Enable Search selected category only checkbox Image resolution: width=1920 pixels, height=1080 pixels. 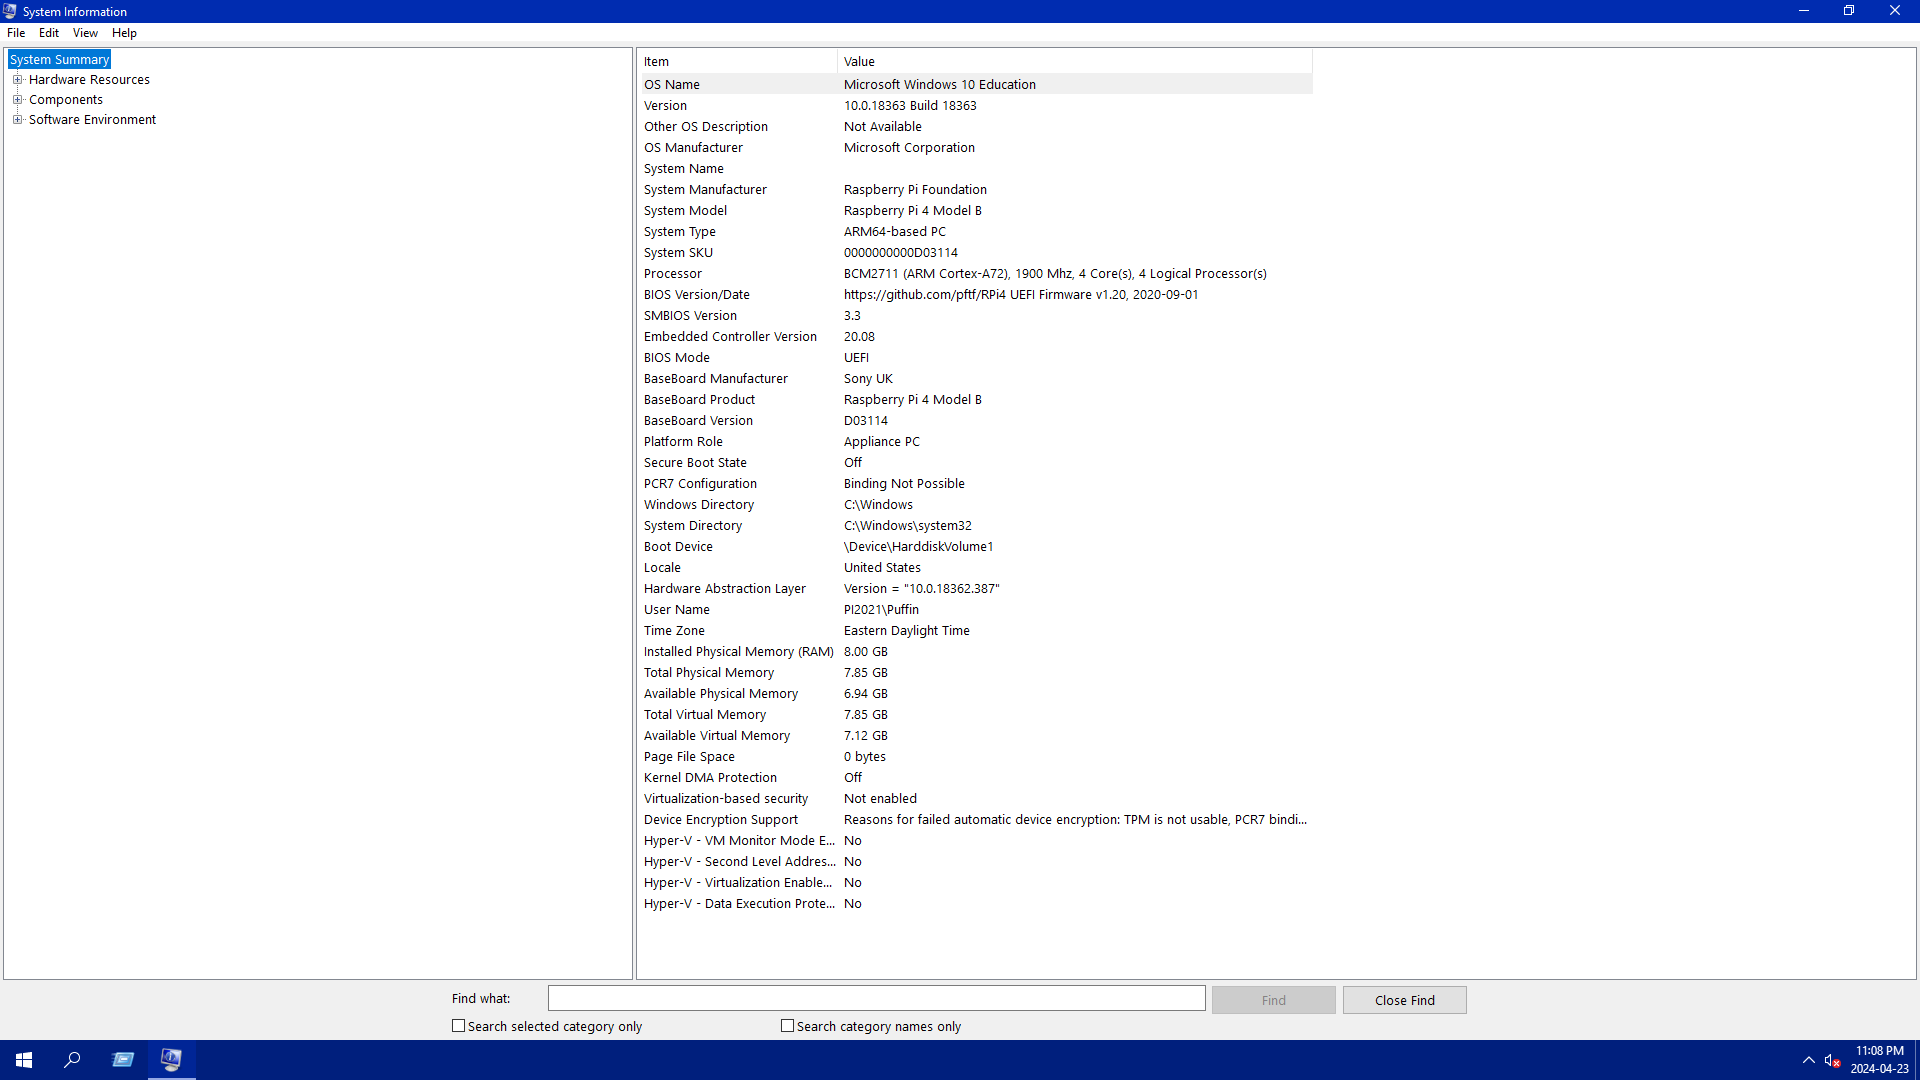459,1026
